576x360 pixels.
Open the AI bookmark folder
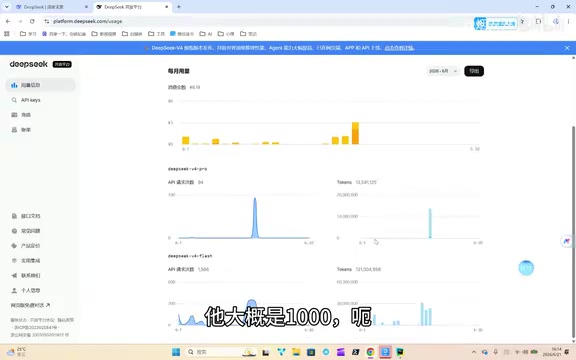206,34
